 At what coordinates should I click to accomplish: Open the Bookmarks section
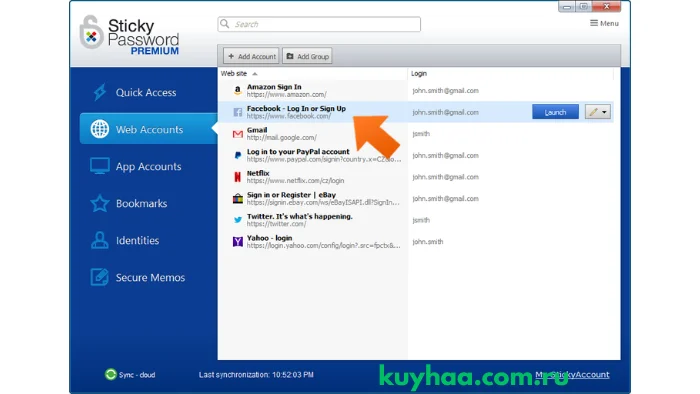[141, 203]
